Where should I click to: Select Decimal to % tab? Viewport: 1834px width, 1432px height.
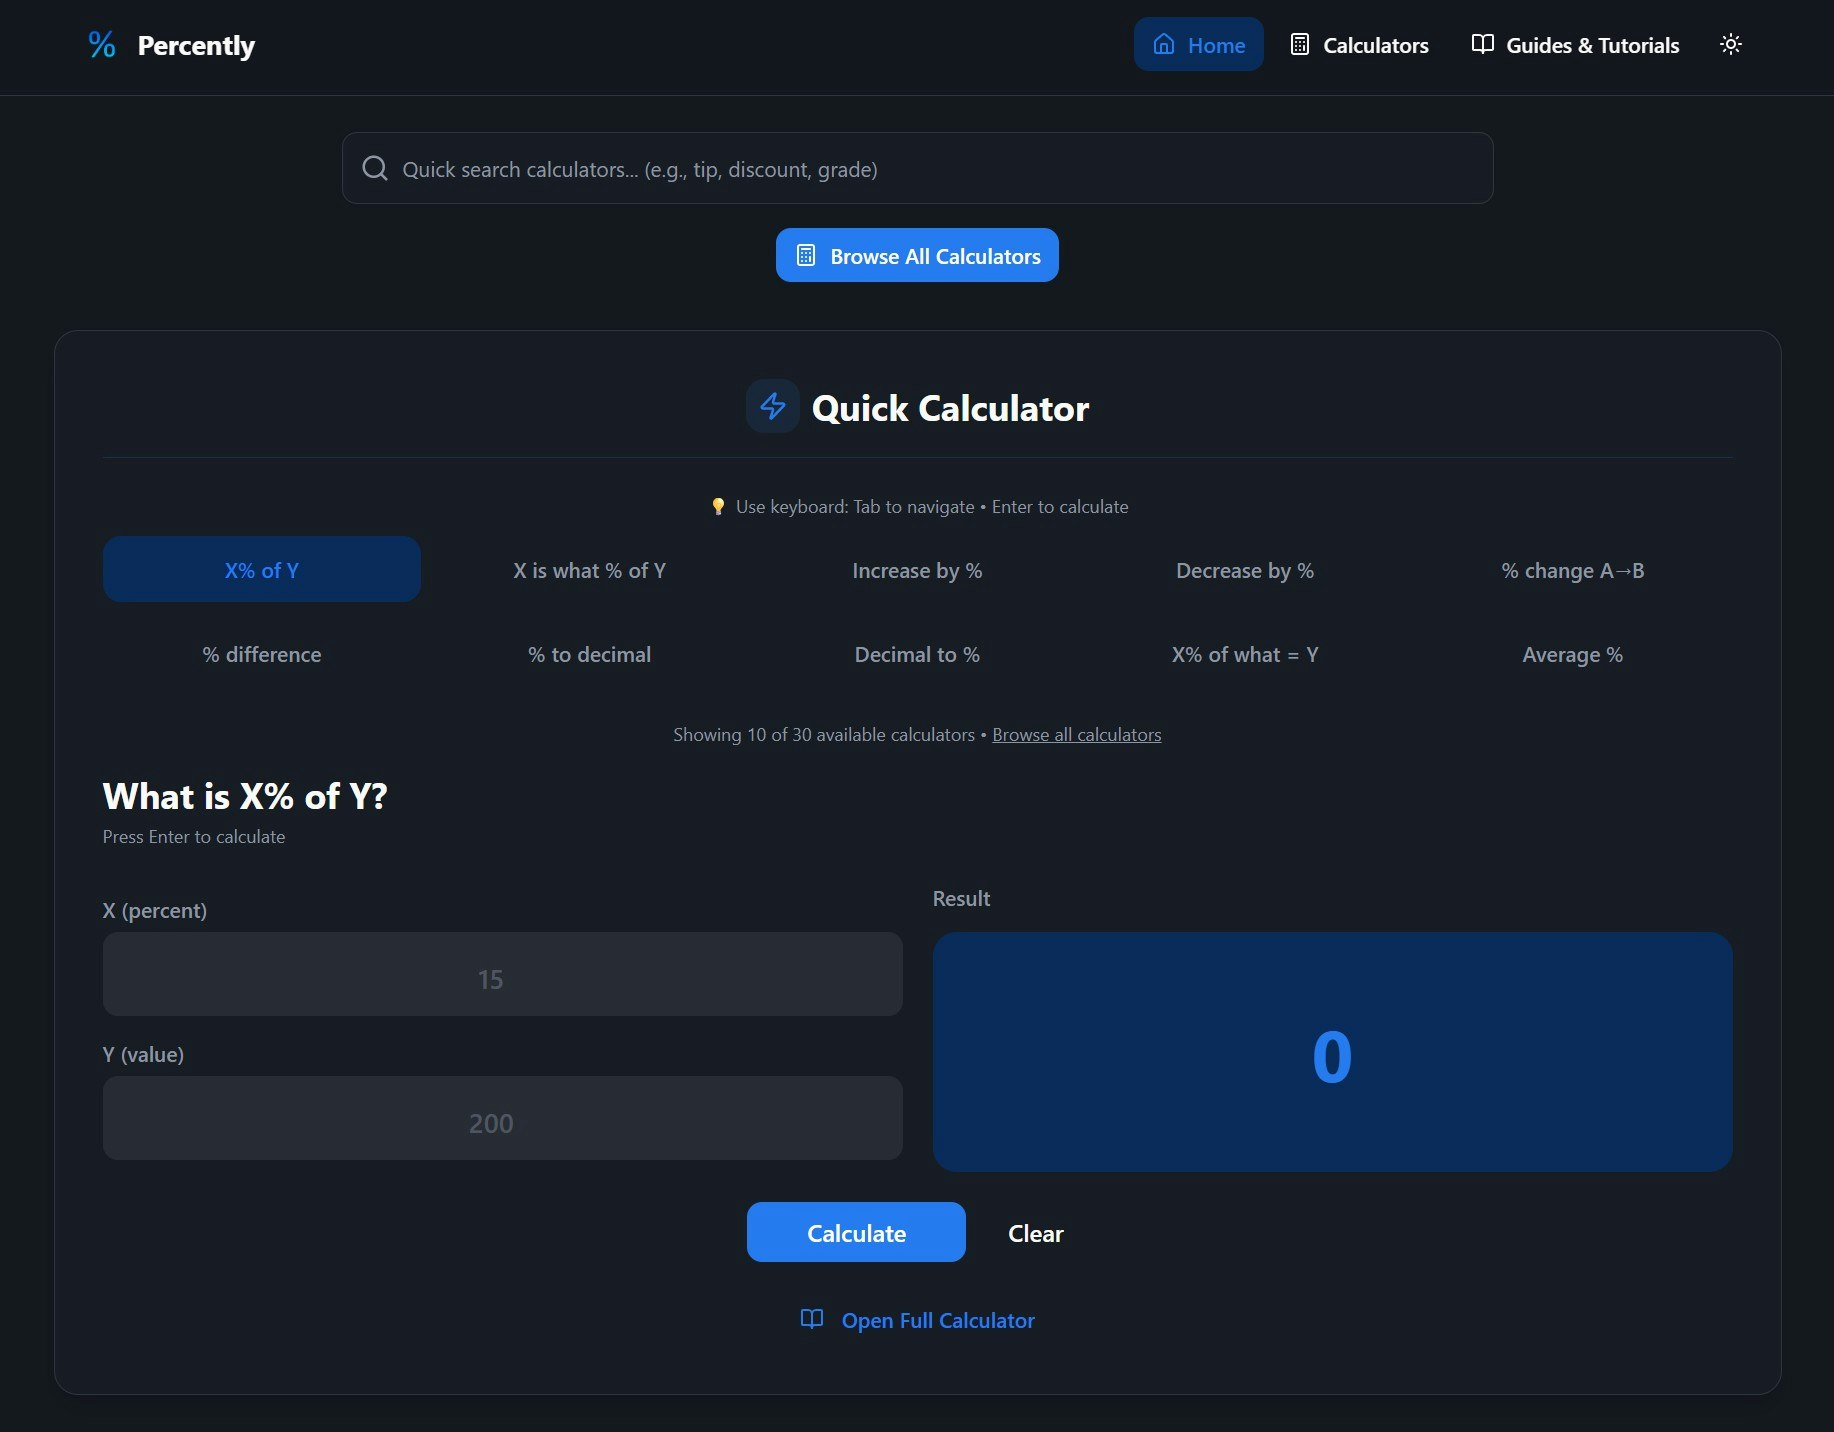[917, 654]
